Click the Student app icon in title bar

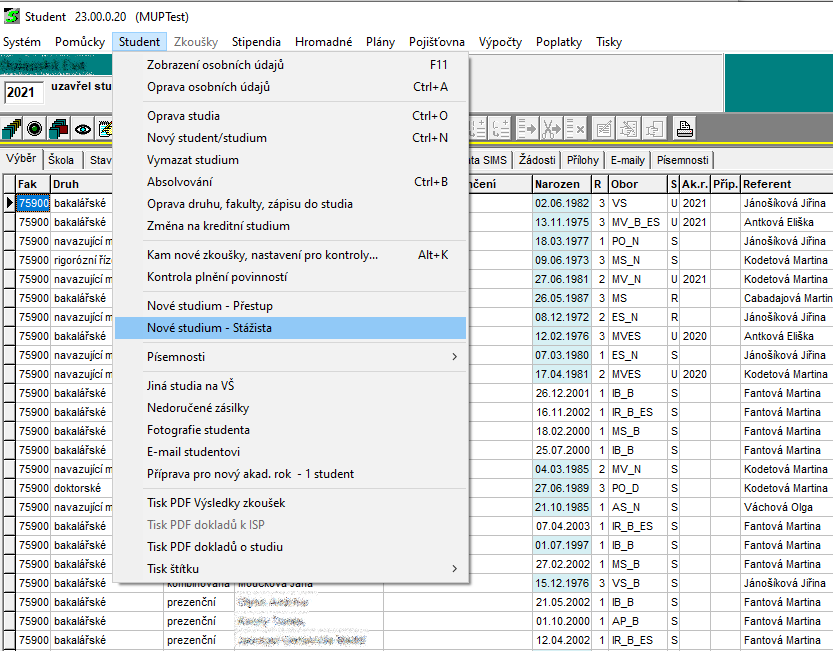[x=12, y=17]
